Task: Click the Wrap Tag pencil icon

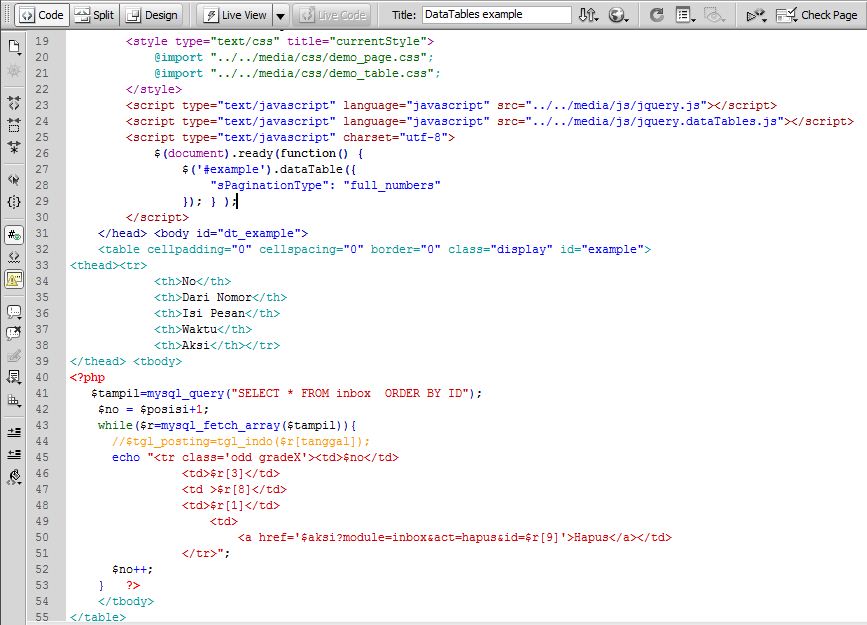Action: point(14,356)
